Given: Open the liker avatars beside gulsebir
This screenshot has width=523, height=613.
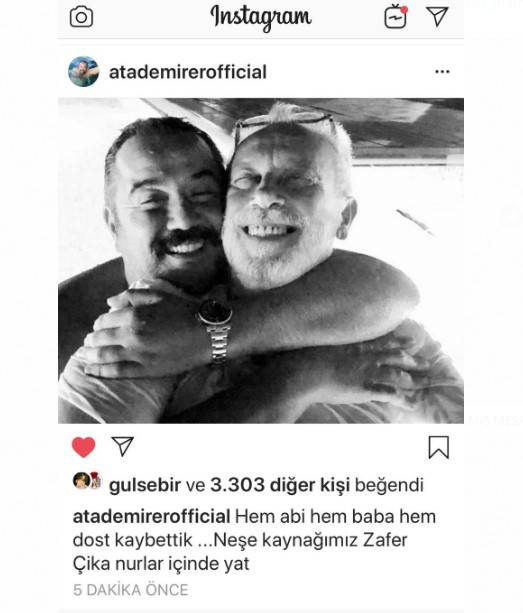Looking at the screenshot, I should pyautogui.click(x=87, y=480).
